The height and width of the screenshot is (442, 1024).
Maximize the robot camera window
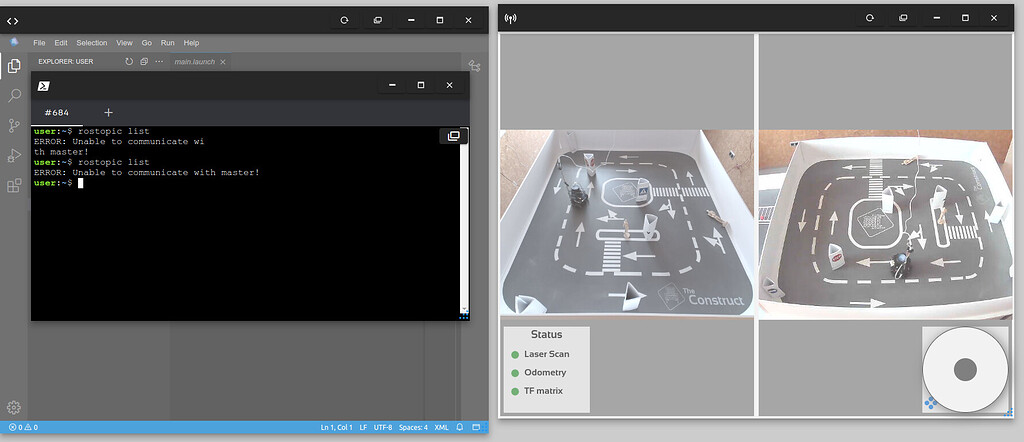pos(965,18)
